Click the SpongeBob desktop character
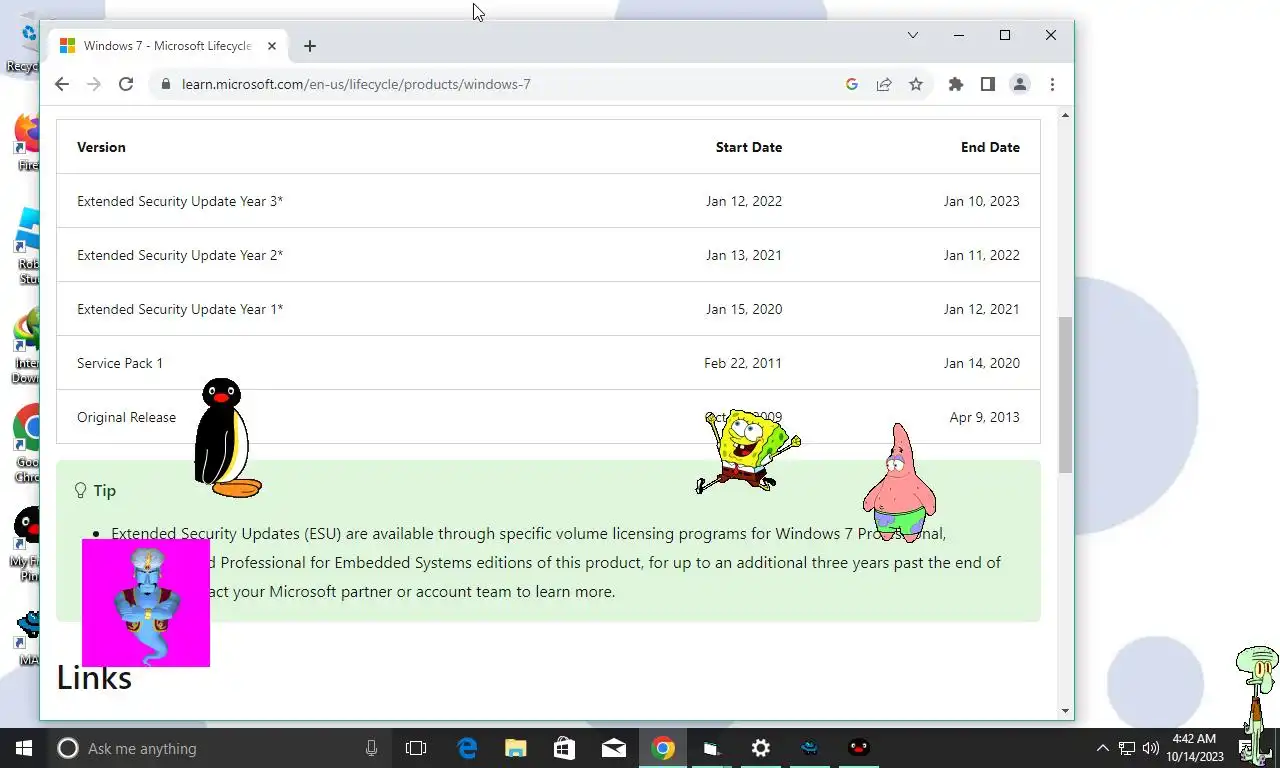The width and height of the screenshot is (1280, 768). coord(748,450)
